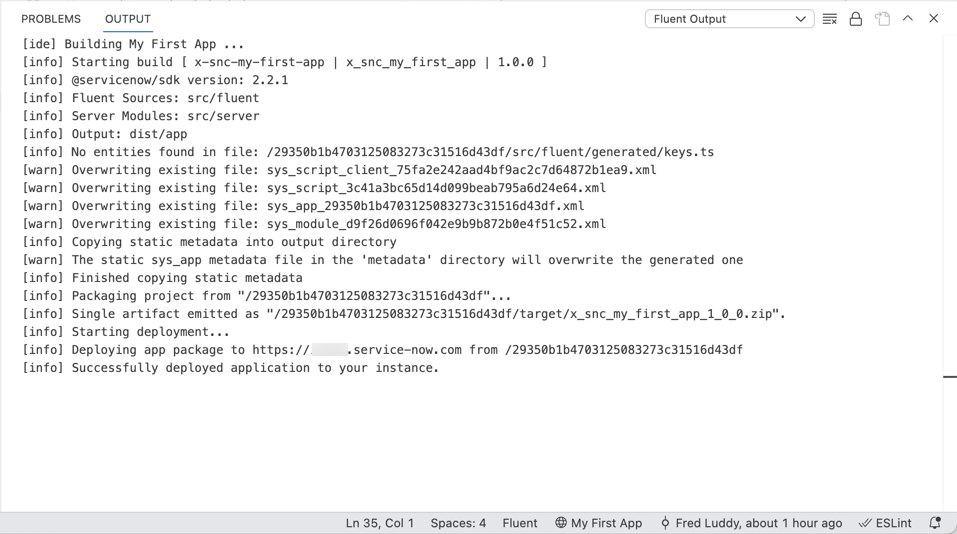Click line 'Server Modules: src/server'

coord(141,116)
